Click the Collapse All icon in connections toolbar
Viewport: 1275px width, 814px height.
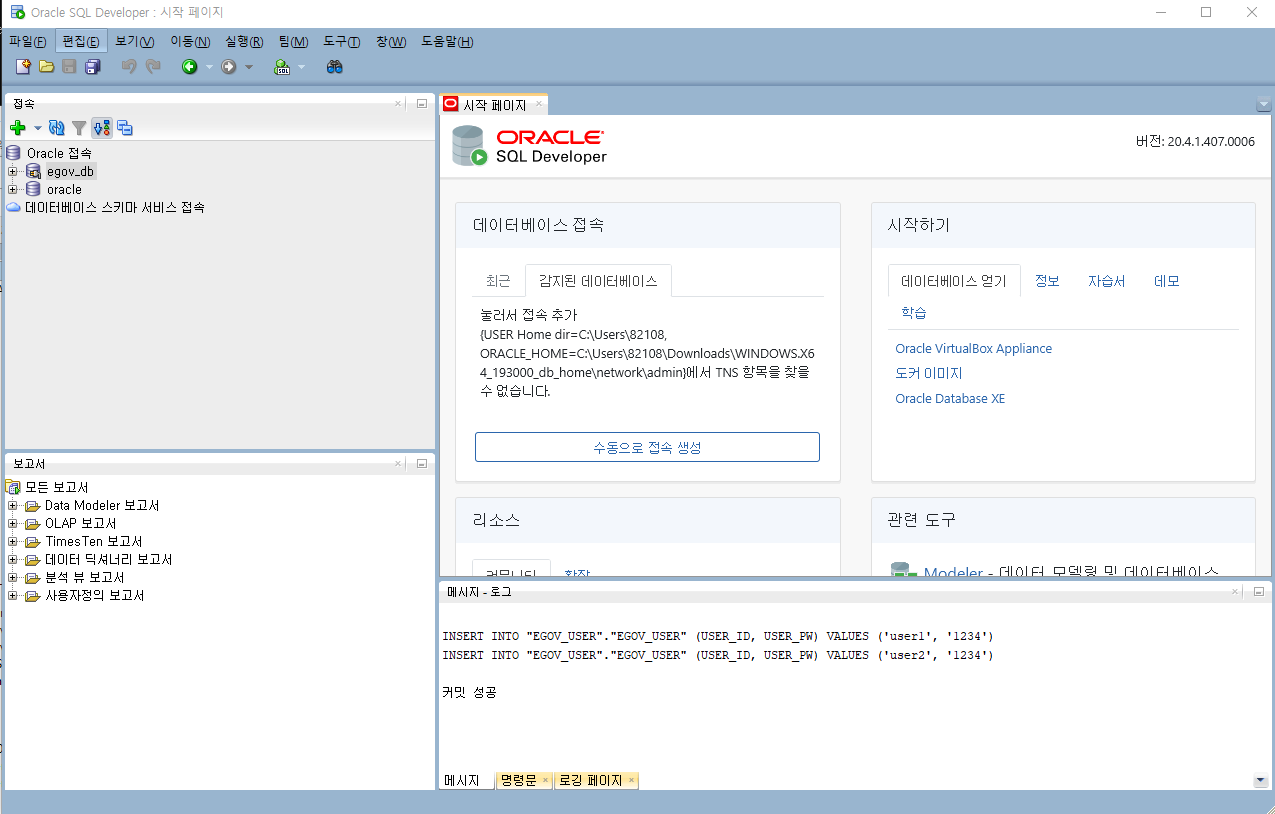(125, 128)
